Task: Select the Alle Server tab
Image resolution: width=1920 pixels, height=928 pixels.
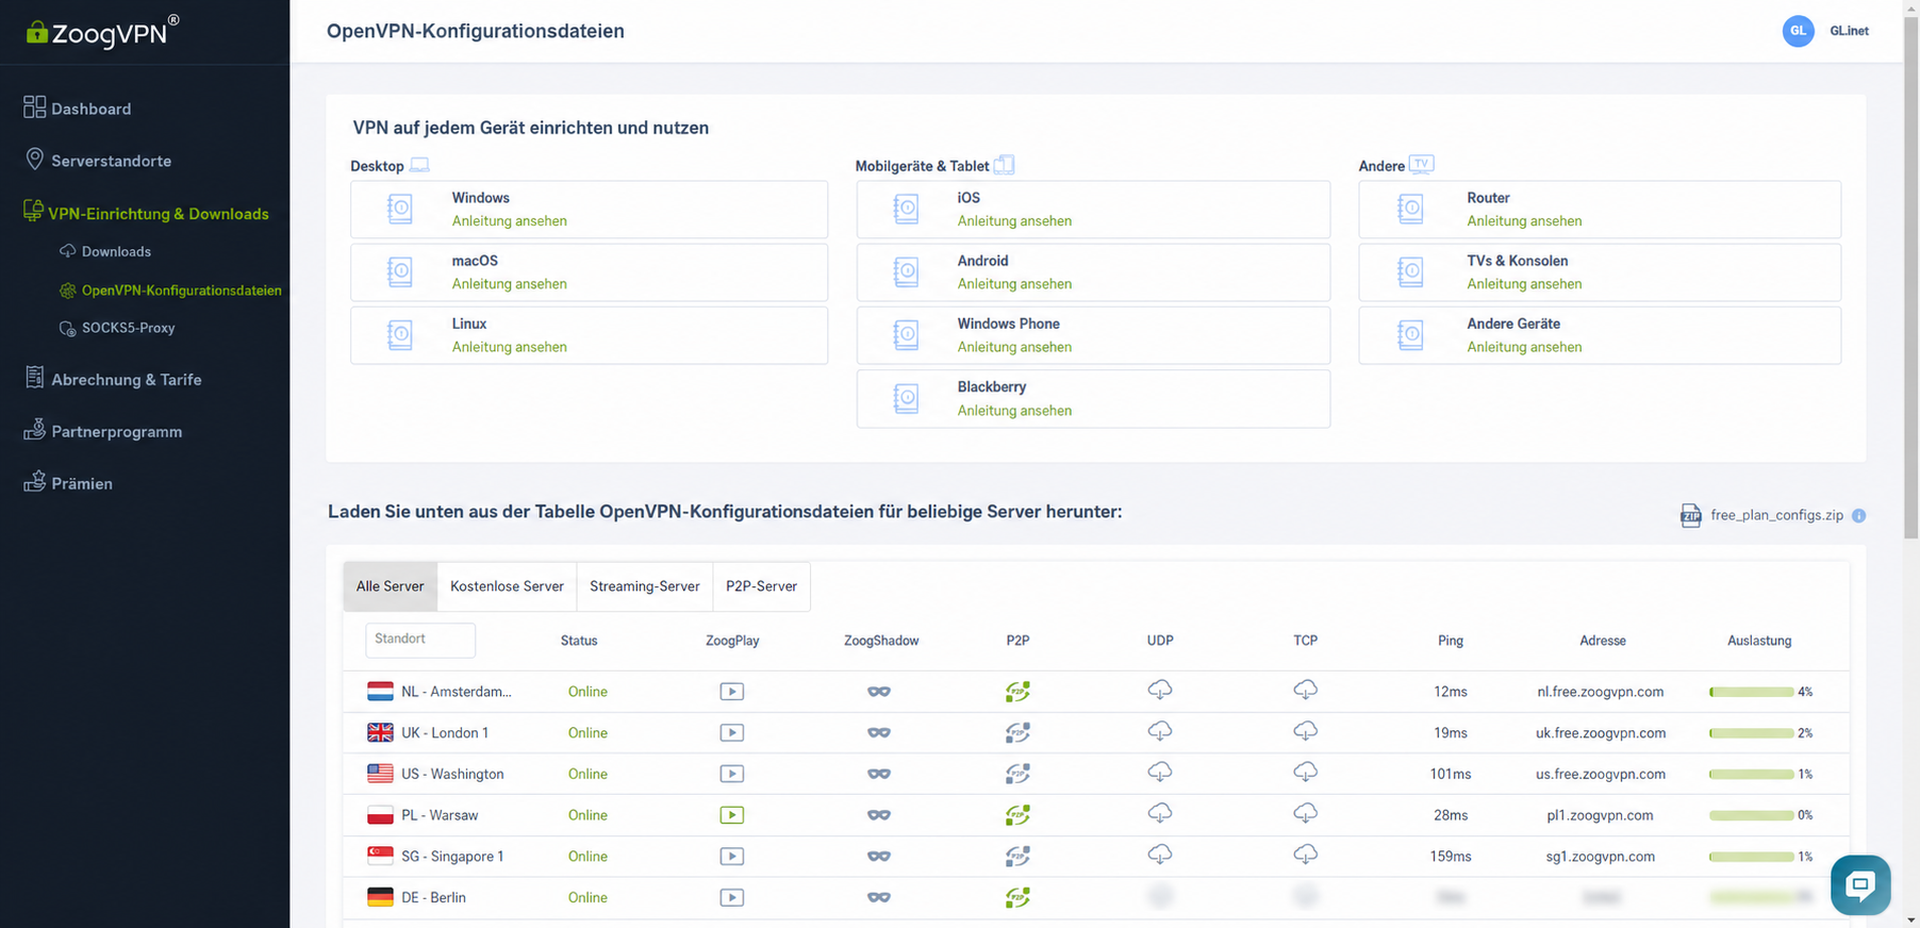Action: (390, 587)
